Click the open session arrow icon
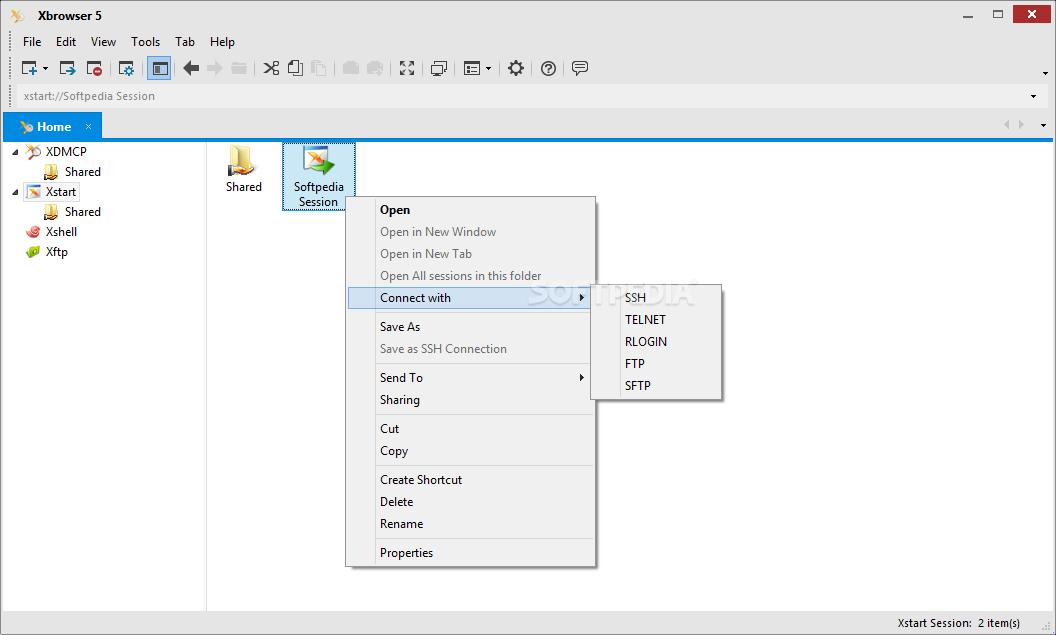 tap(67, 68)
